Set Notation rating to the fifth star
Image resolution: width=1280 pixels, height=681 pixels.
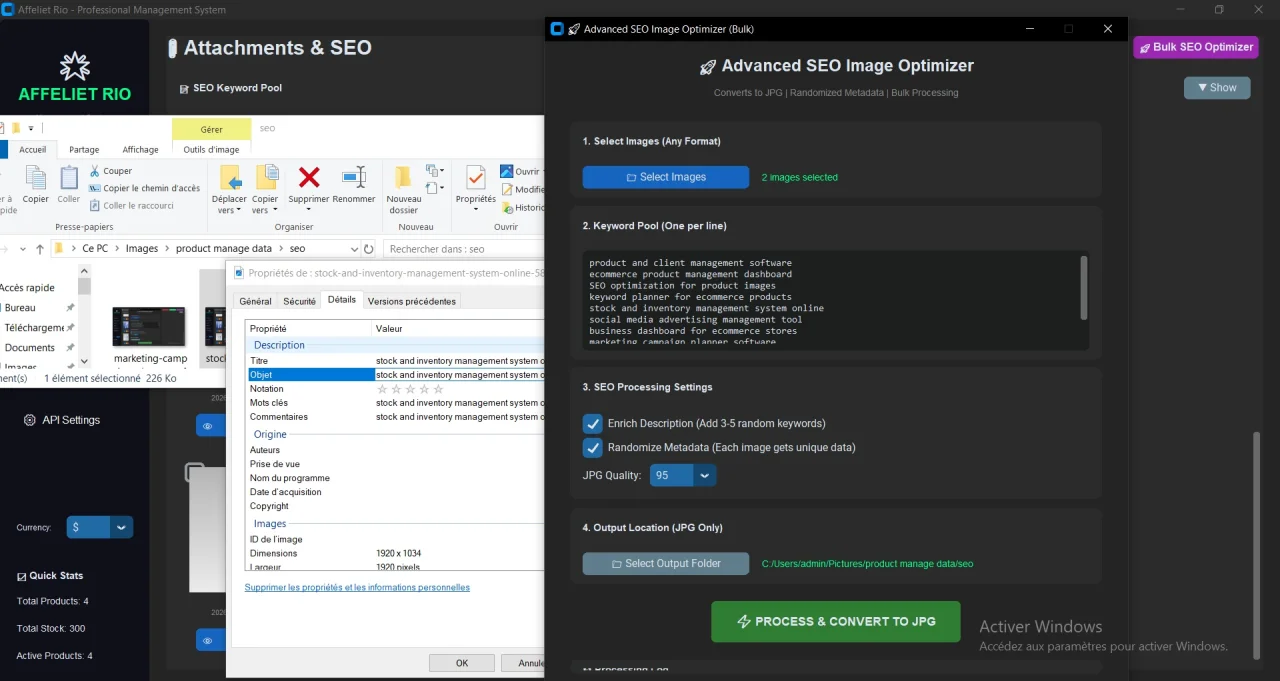pos(438,389)
